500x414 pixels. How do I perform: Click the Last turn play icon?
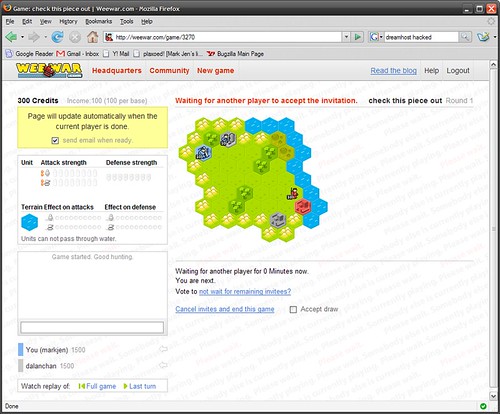coord(125,386)
